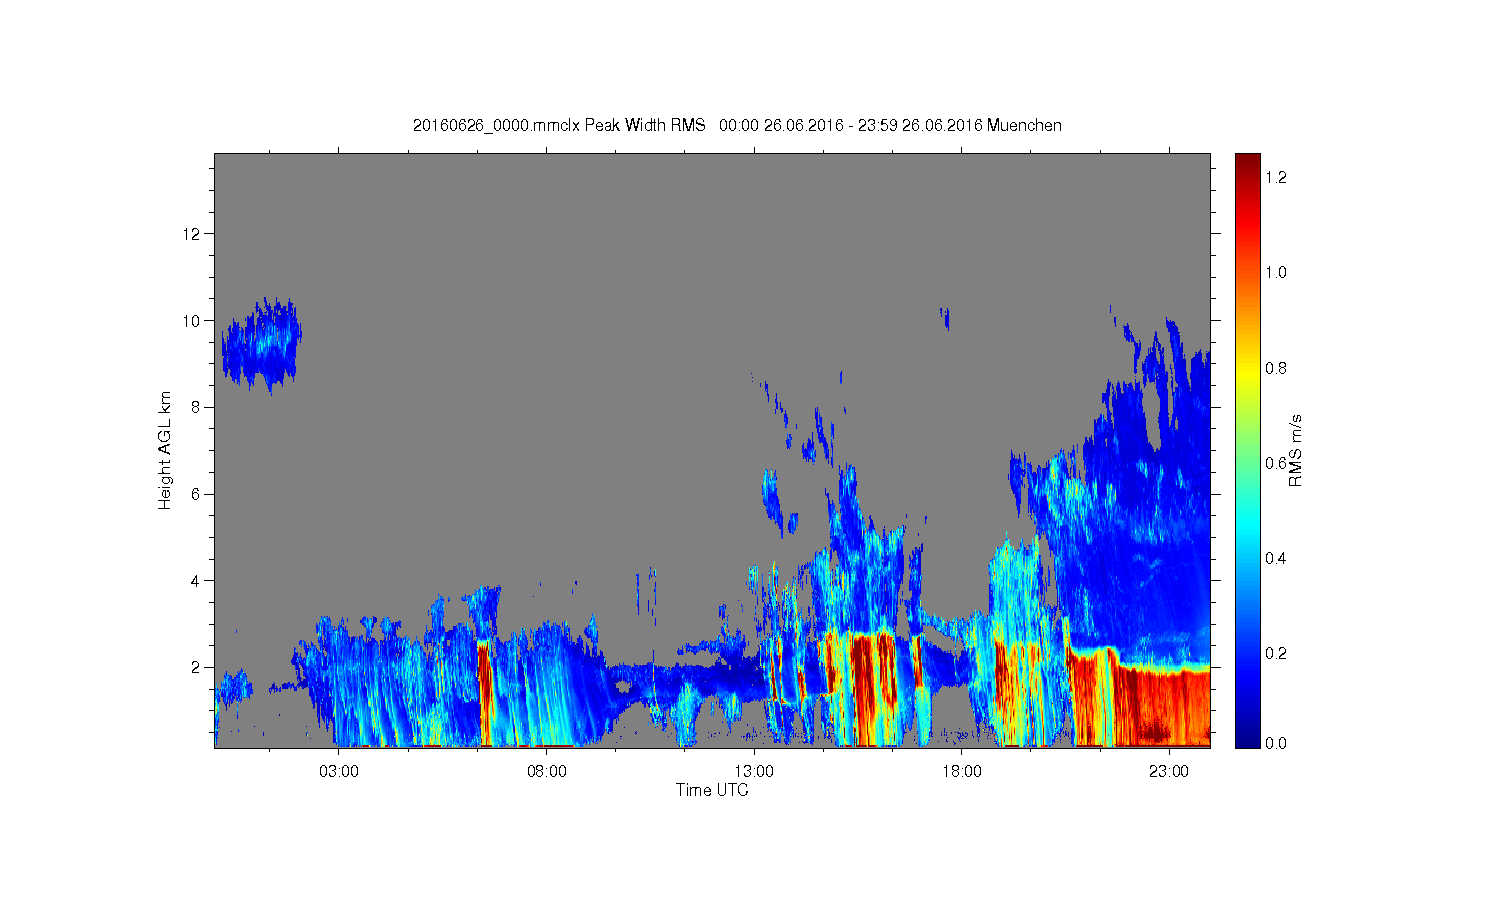Select the 23:00 time tick label
Viewport: 1500px width, 900px height.
(x=1169, y=772)
